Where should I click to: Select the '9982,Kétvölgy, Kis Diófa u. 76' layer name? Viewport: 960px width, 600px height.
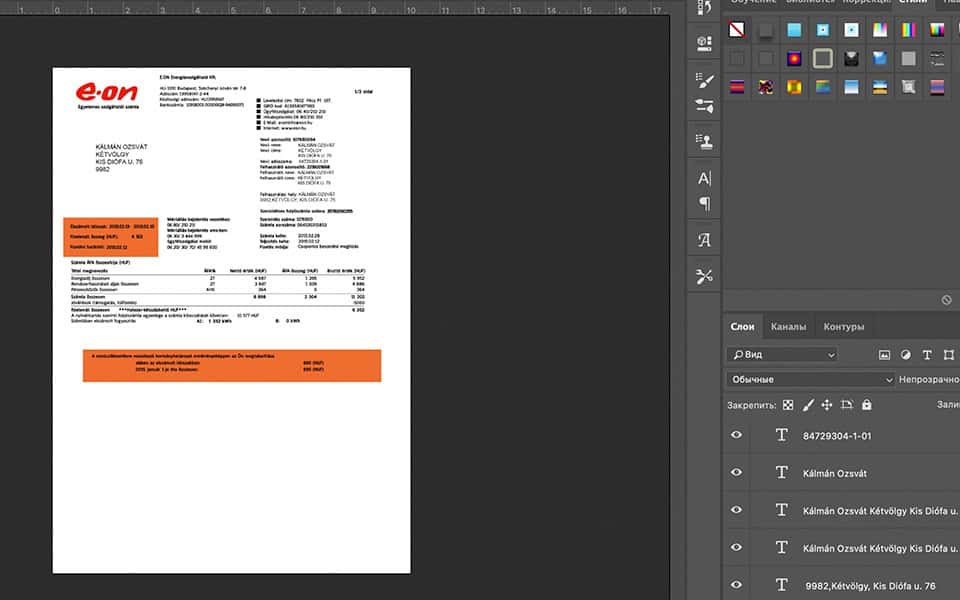coord(870,586)
